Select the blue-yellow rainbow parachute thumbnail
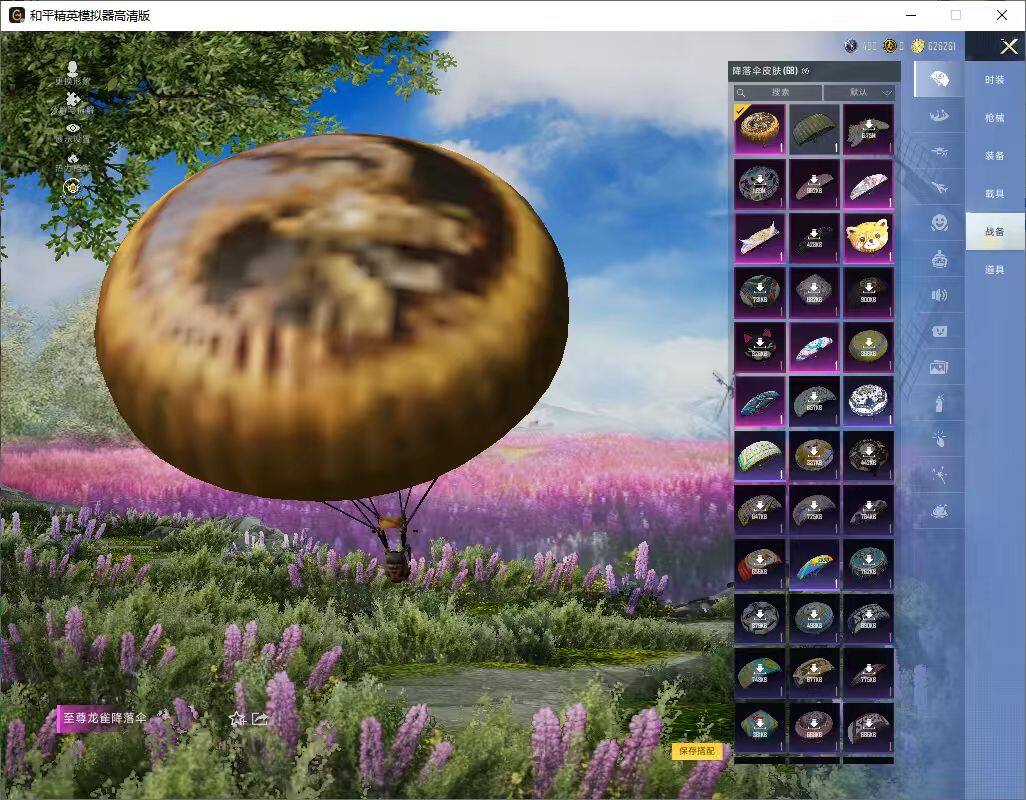This screenshot has width=1026, height=800. (x=814, y=563)
